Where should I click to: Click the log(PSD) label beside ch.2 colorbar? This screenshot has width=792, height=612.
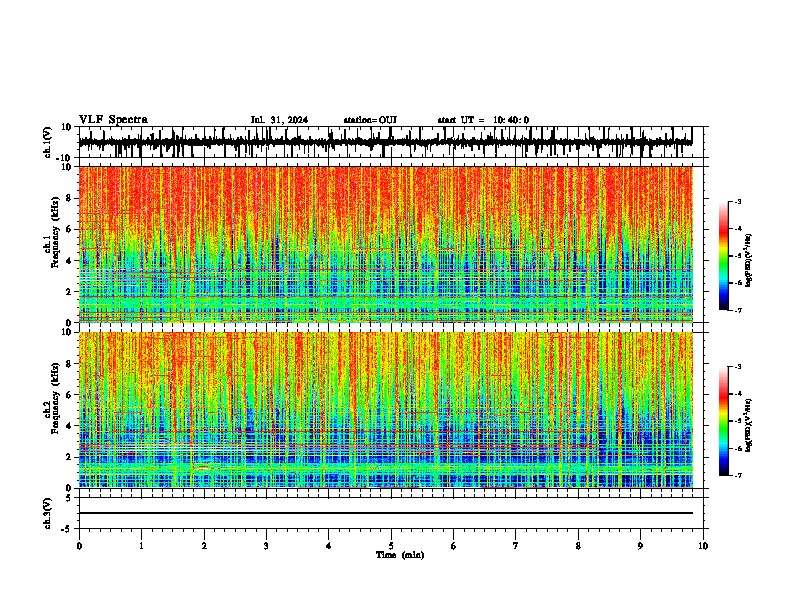pos(748,425)
